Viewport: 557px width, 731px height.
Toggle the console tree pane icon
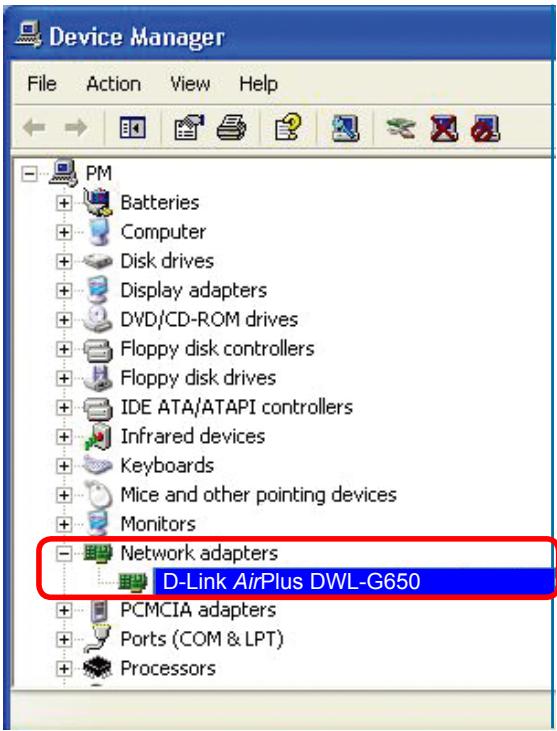point(132,127)
